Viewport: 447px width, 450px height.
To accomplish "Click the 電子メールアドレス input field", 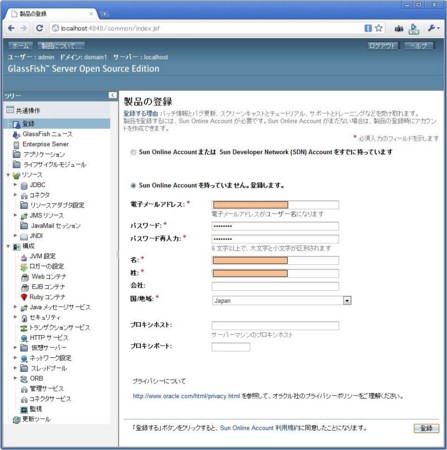I will click(x=275, y=205).
